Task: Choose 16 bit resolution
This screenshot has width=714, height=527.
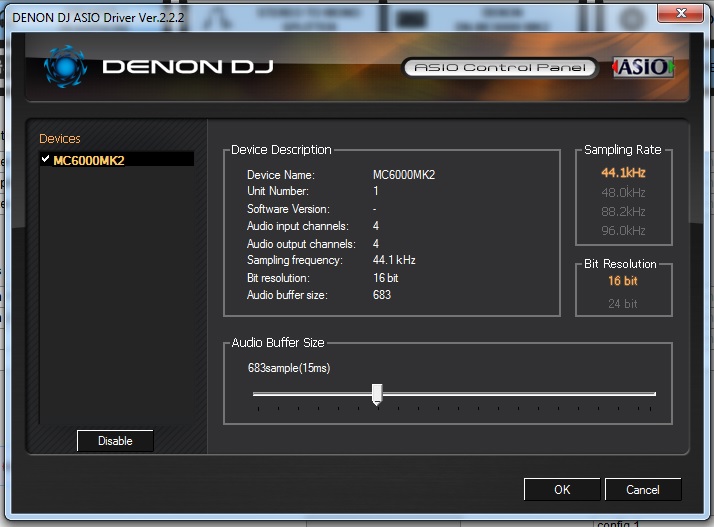Action: (x=622, y=281)
